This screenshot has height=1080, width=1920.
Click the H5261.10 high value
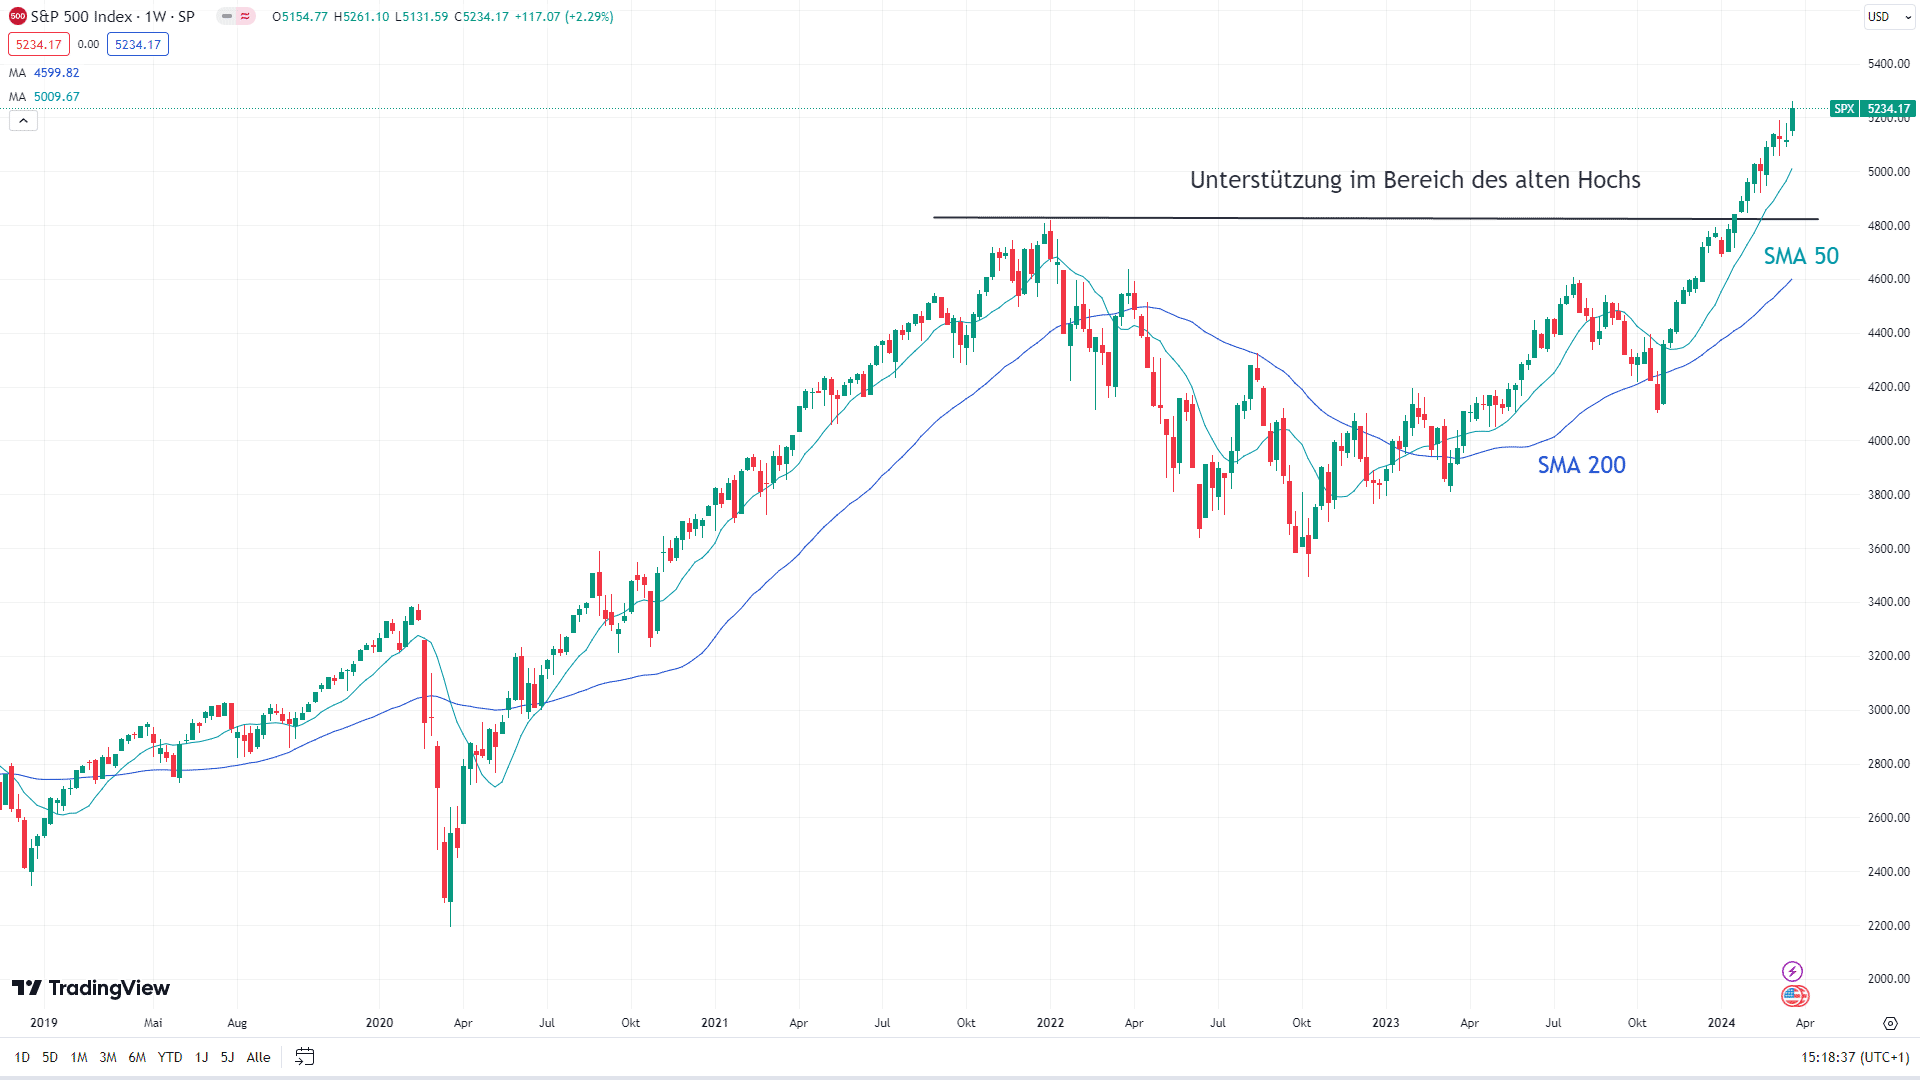coord(361,17)
